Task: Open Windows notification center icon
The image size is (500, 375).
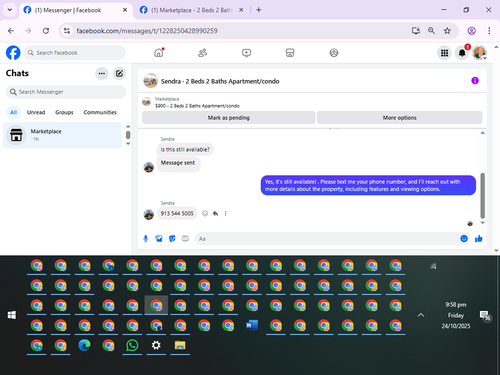Action: point(485,315)
